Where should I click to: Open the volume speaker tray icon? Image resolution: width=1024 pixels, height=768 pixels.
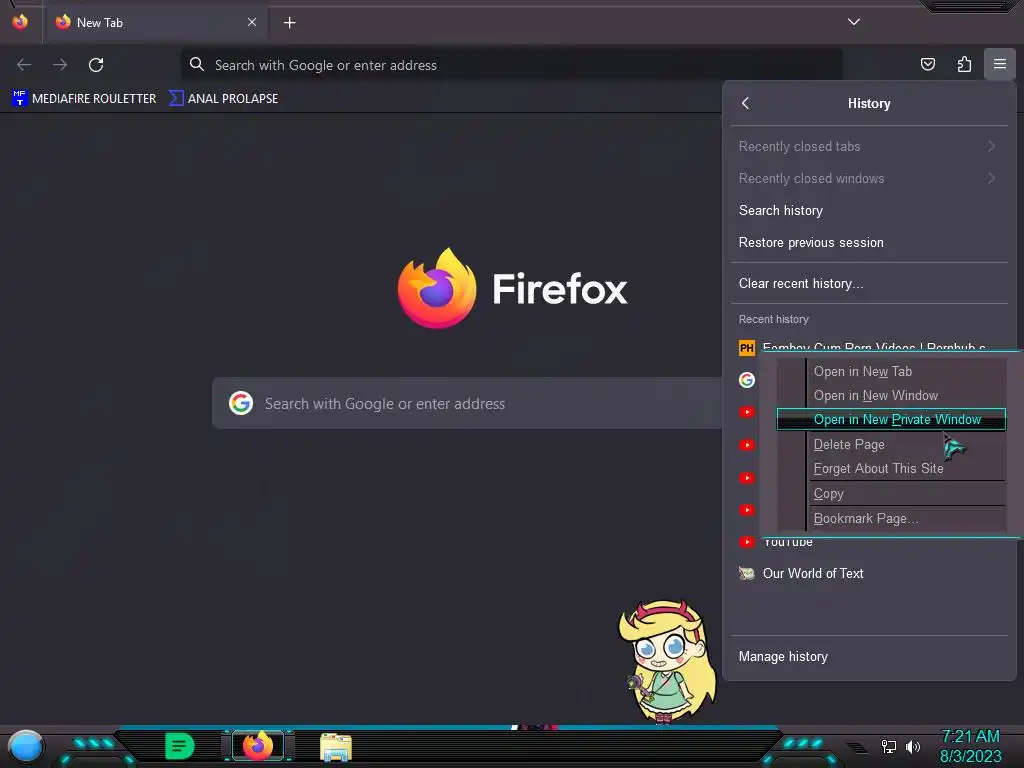(913, 746)
